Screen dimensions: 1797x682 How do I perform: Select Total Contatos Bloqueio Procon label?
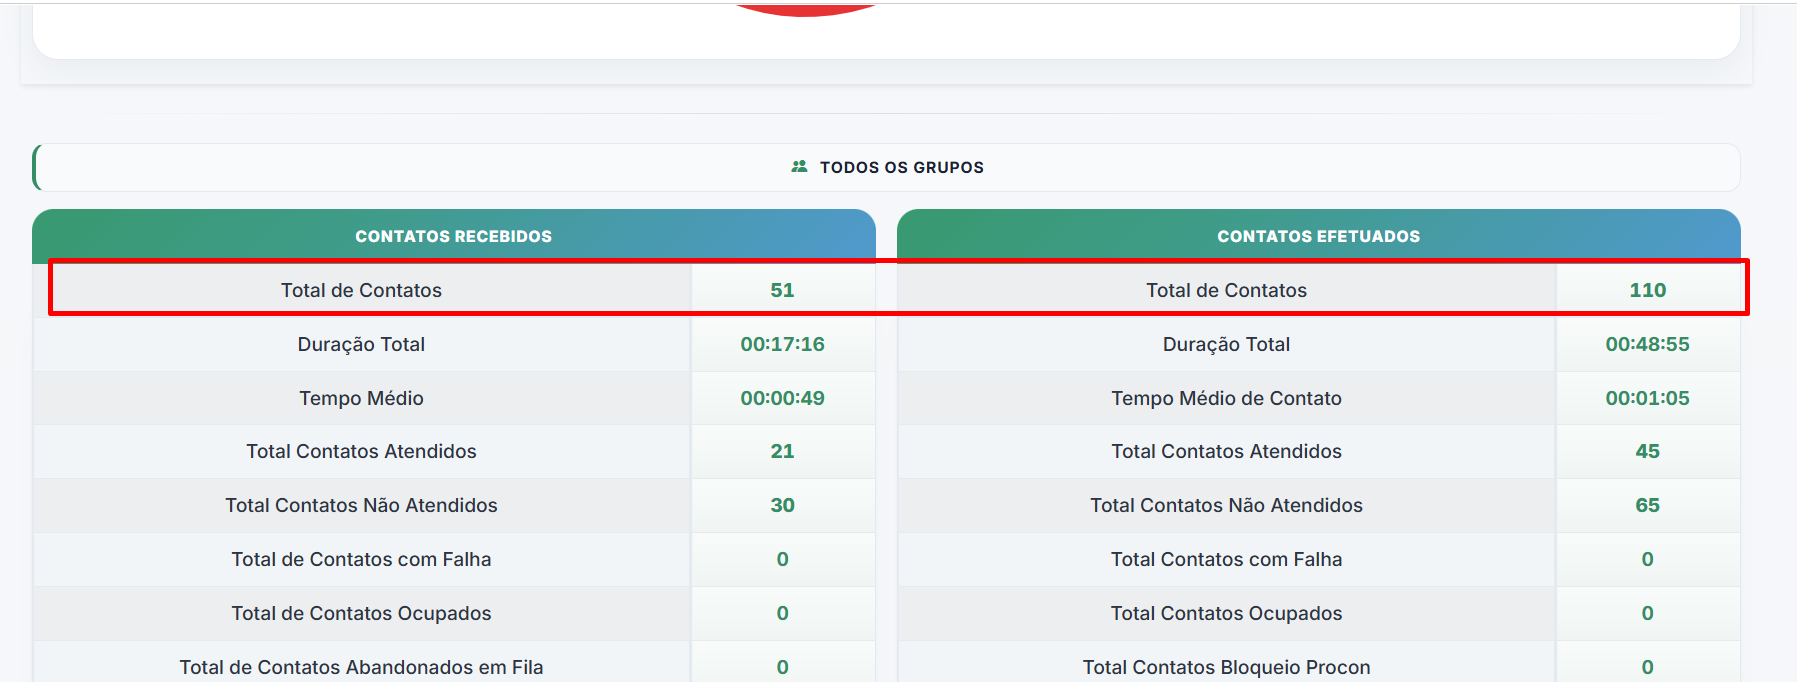coord(1226,667)
